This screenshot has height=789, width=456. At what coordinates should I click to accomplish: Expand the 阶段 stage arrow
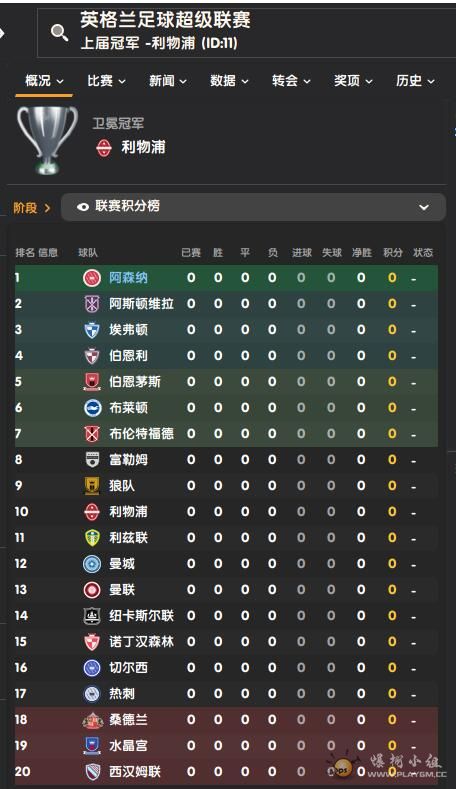pyautogui.click(x=47, y=207)
